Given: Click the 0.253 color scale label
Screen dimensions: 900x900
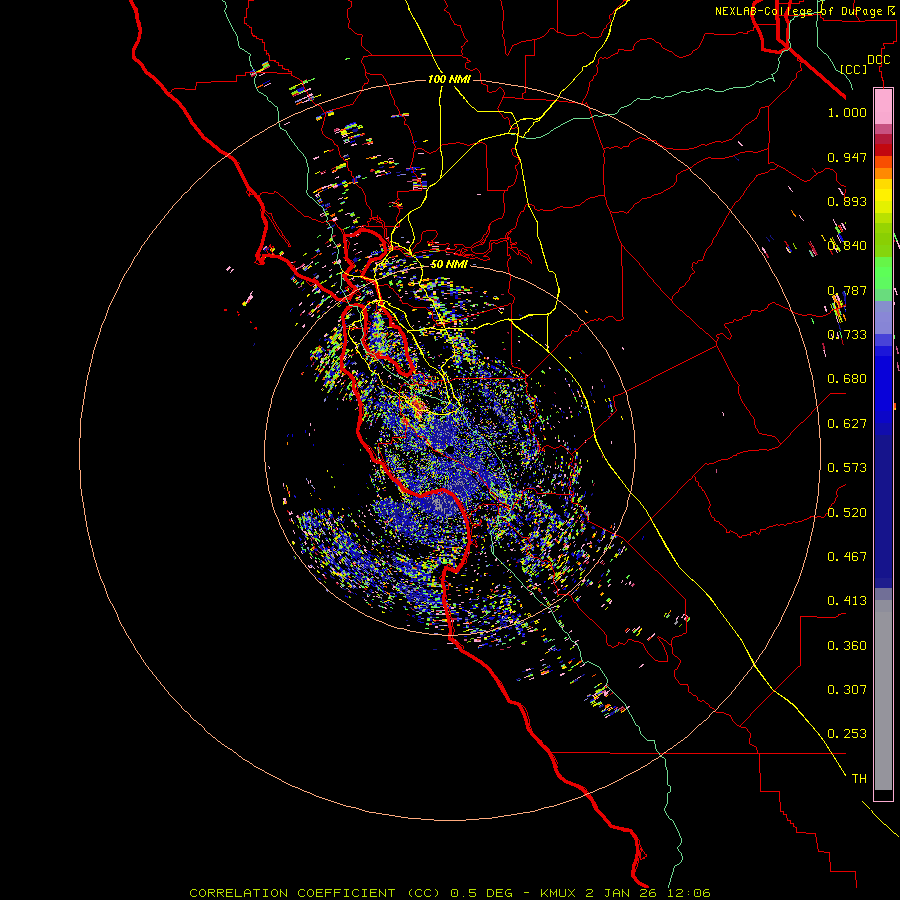Looking at the screenshot, I should (847, 734).
